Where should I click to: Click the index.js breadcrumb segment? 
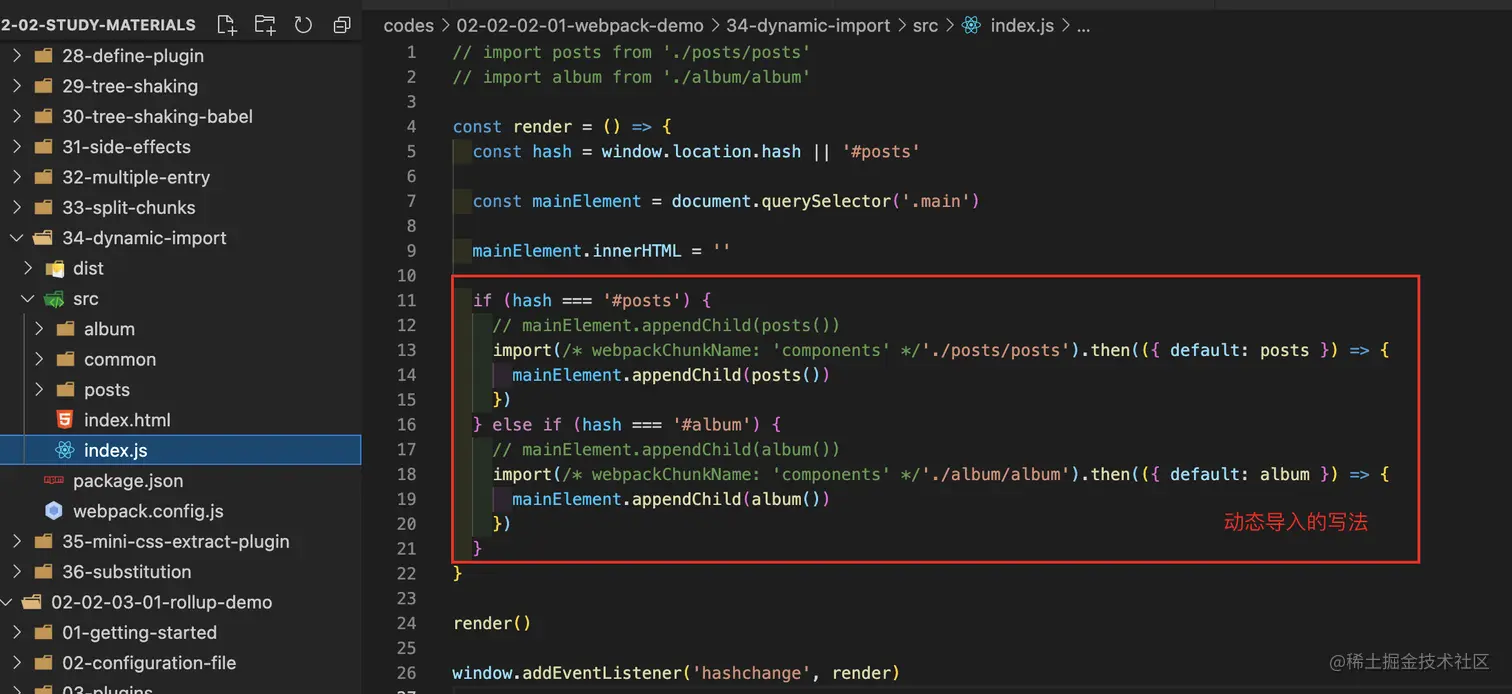(x=1022, y=26)
